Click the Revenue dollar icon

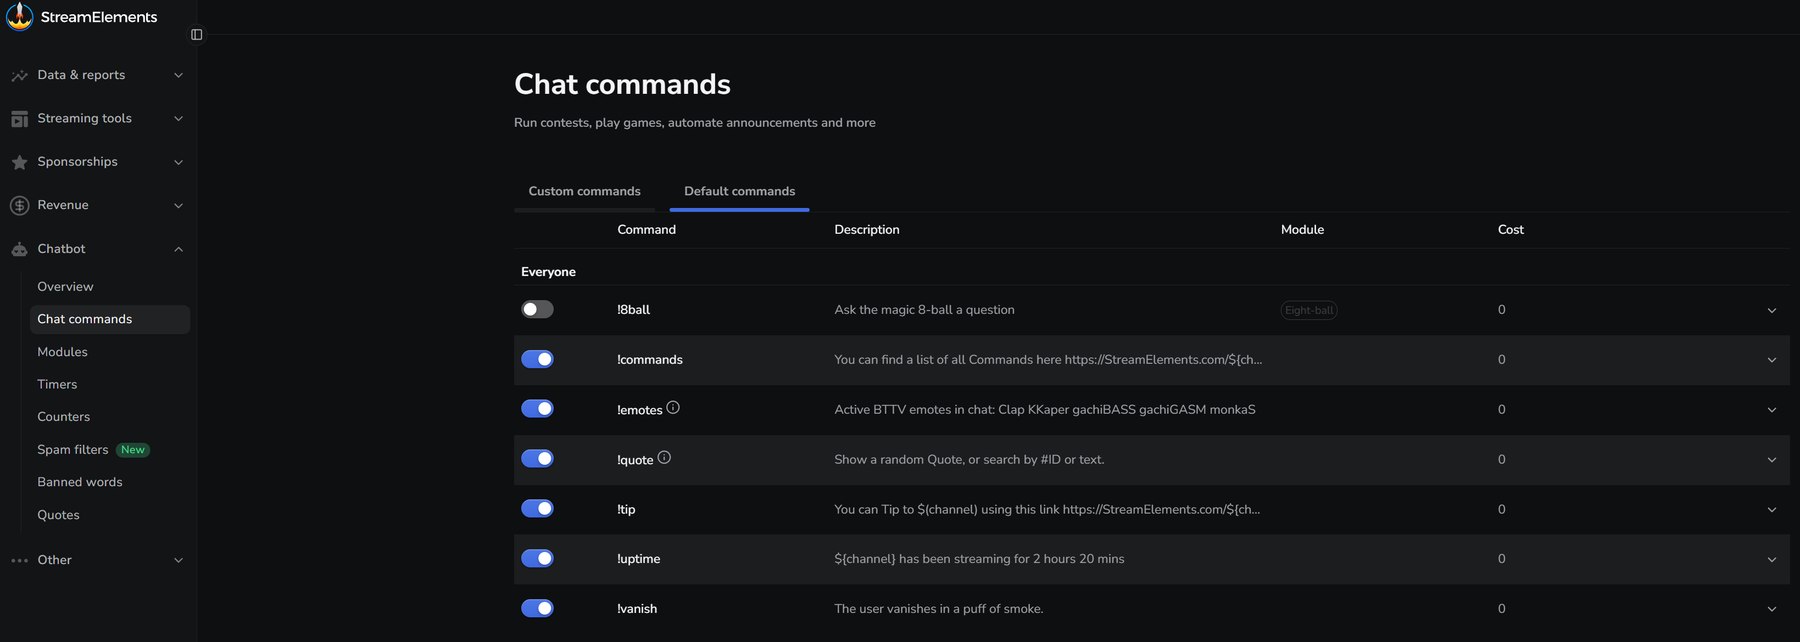click(x=19, y=205)
